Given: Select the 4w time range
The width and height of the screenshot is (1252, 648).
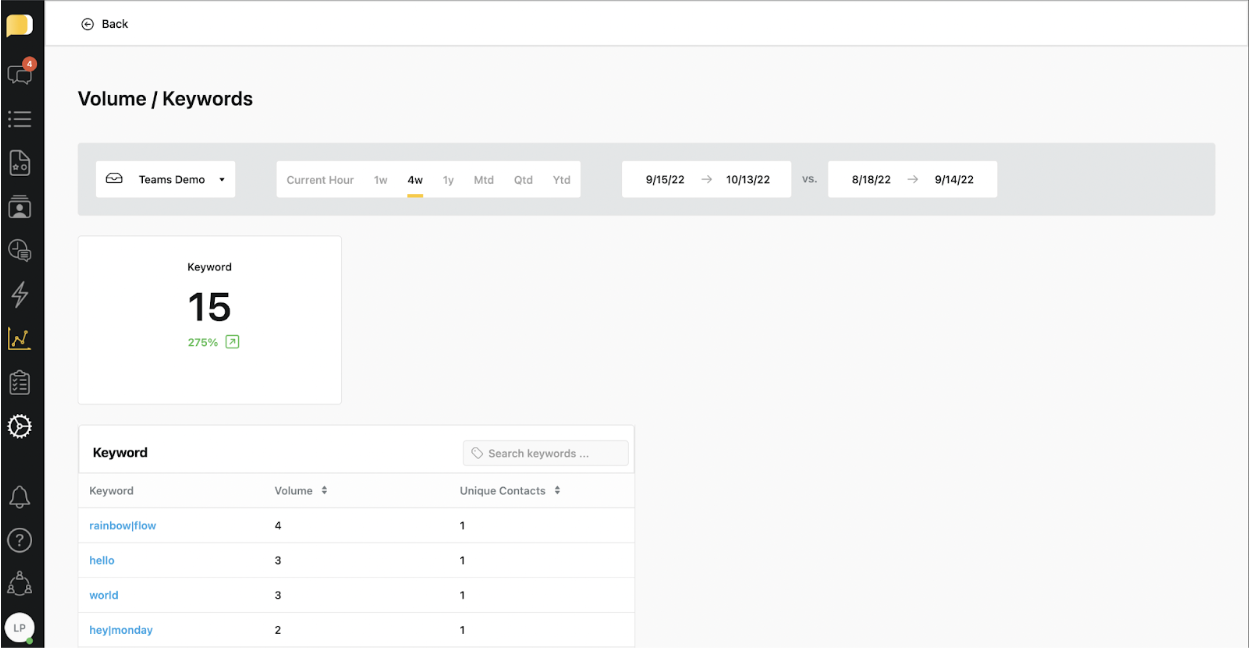Looking at the screenshot, I should coord(415,180).
